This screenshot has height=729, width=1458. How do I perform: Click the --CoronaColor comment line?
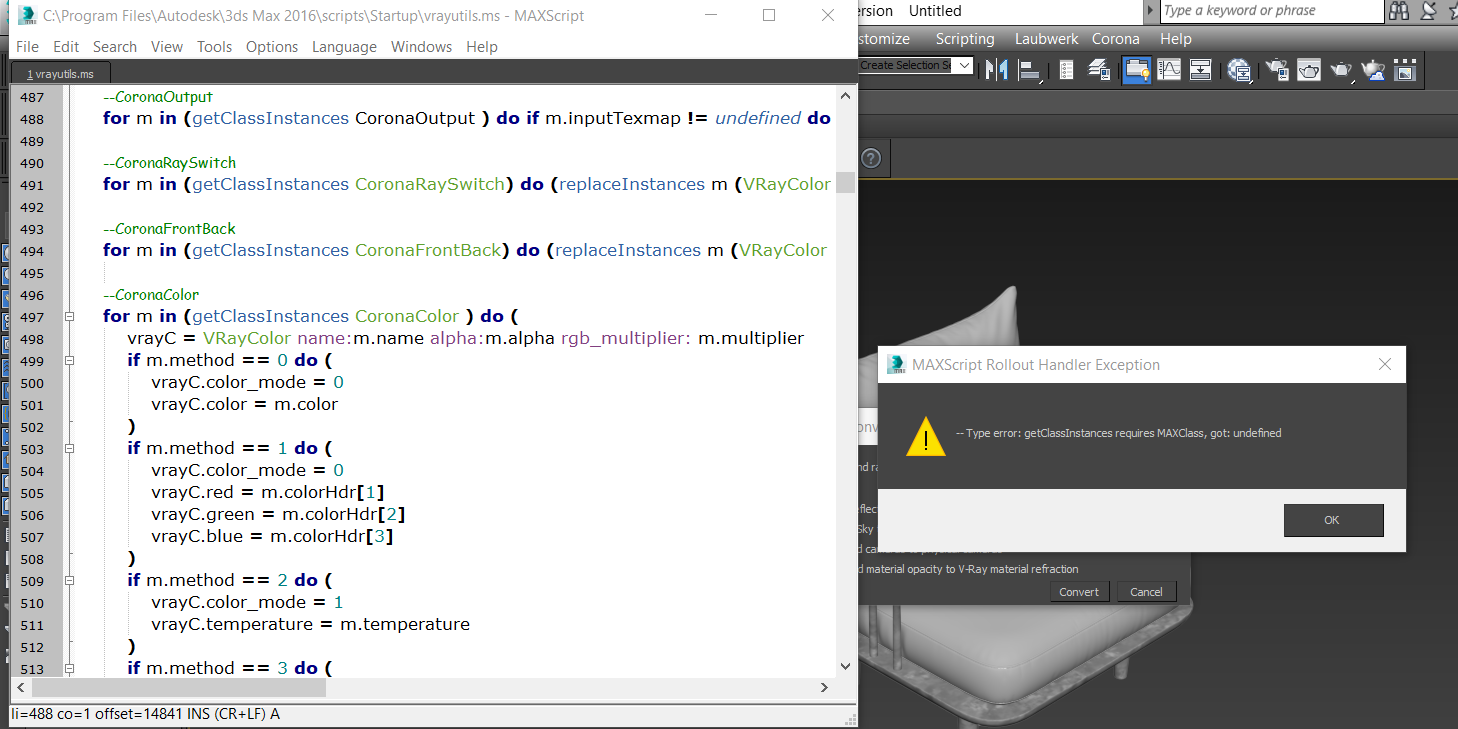coord(151,295)
